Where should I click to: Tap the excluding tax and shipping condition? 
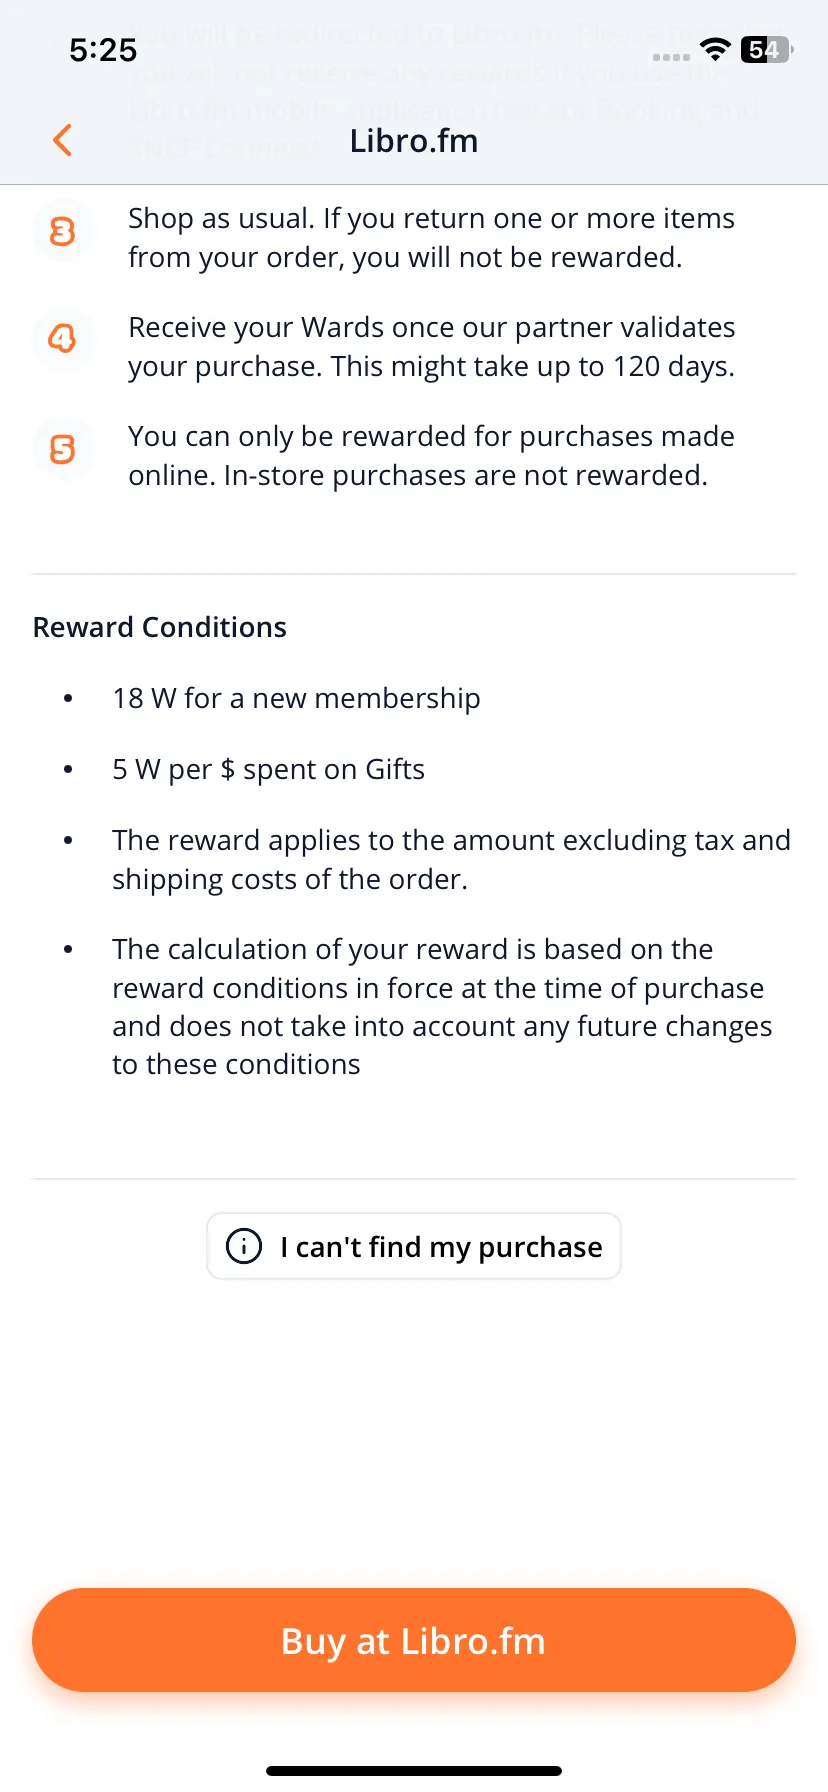coord(451,859)
